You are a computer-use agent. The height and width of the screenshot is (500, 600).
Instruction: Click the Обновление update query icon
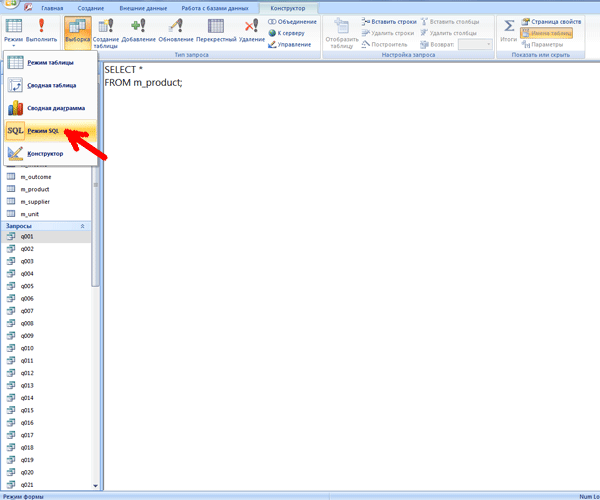click(x=176, y=29)
